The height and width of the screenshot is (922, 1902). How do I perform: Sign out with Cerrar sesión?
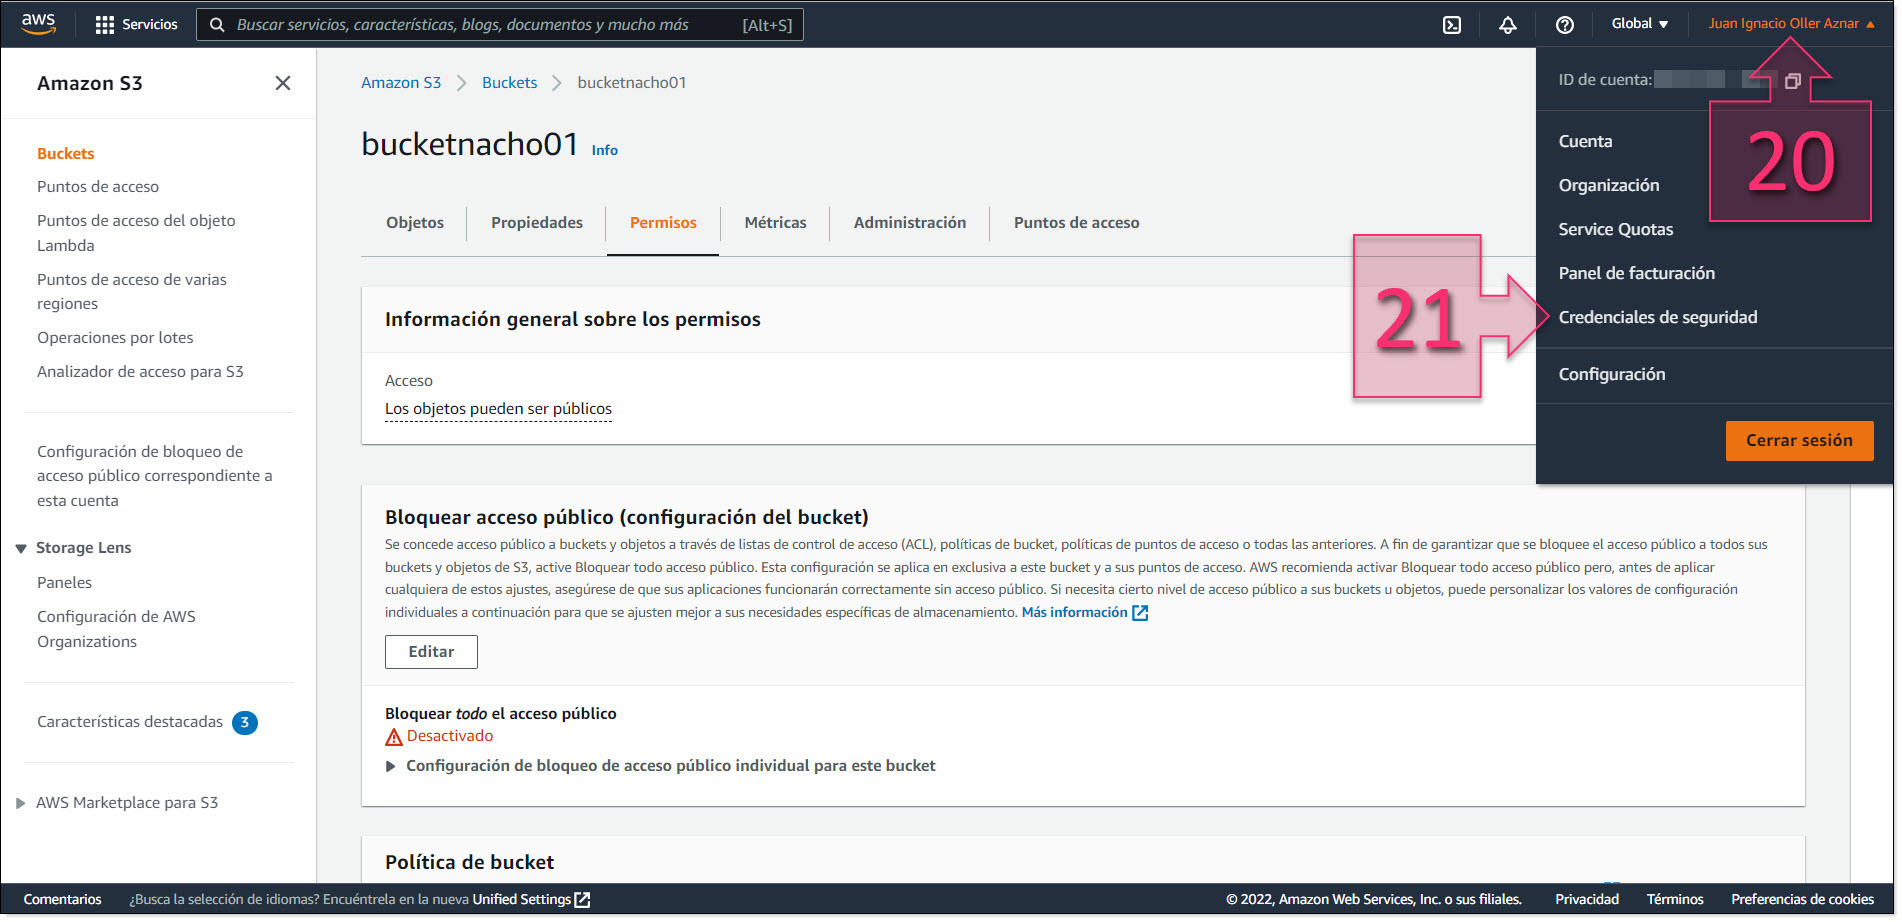point(1799,440)
